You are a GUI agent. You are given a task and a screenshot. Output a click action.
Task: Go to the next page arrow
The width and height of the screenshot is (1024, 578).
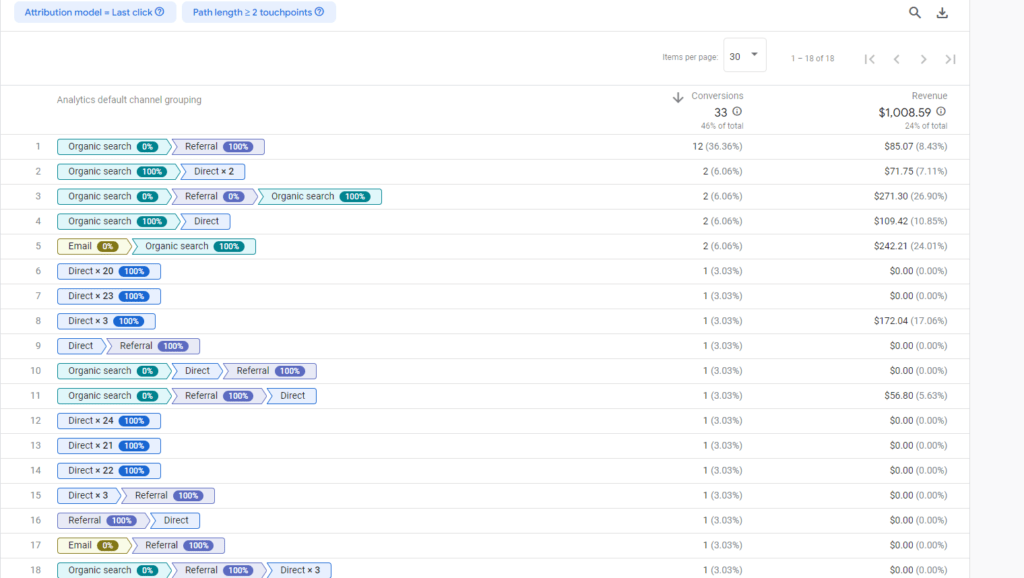click(x=923, y=59)
